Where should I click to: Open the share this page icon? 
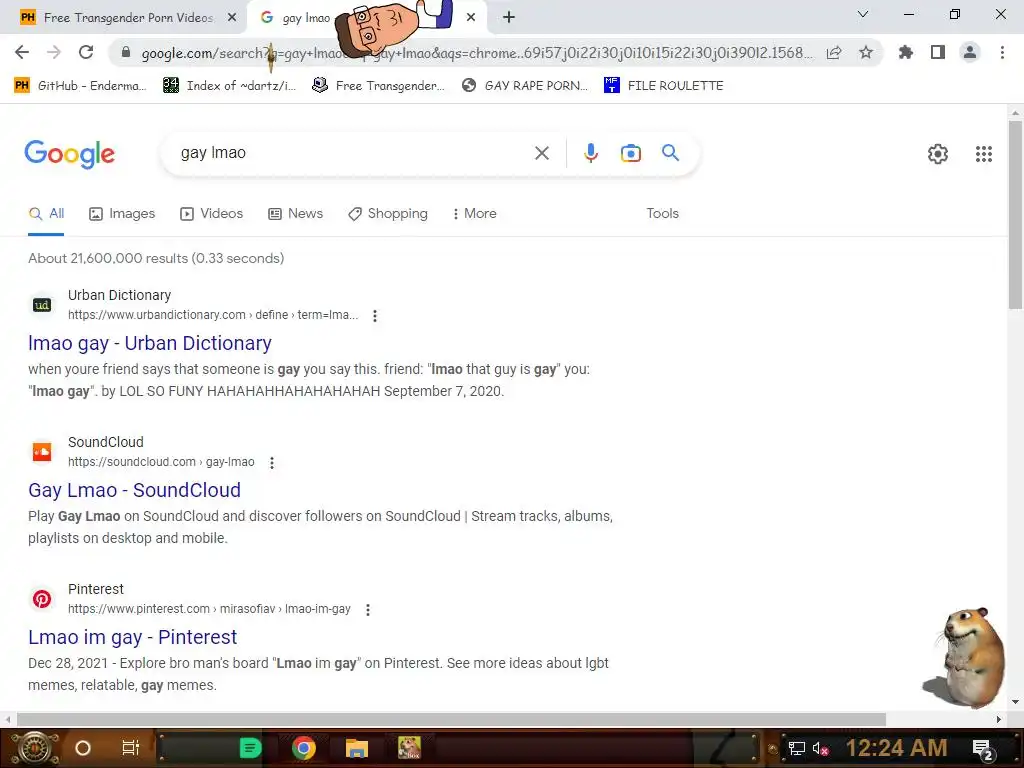point(834,52)
